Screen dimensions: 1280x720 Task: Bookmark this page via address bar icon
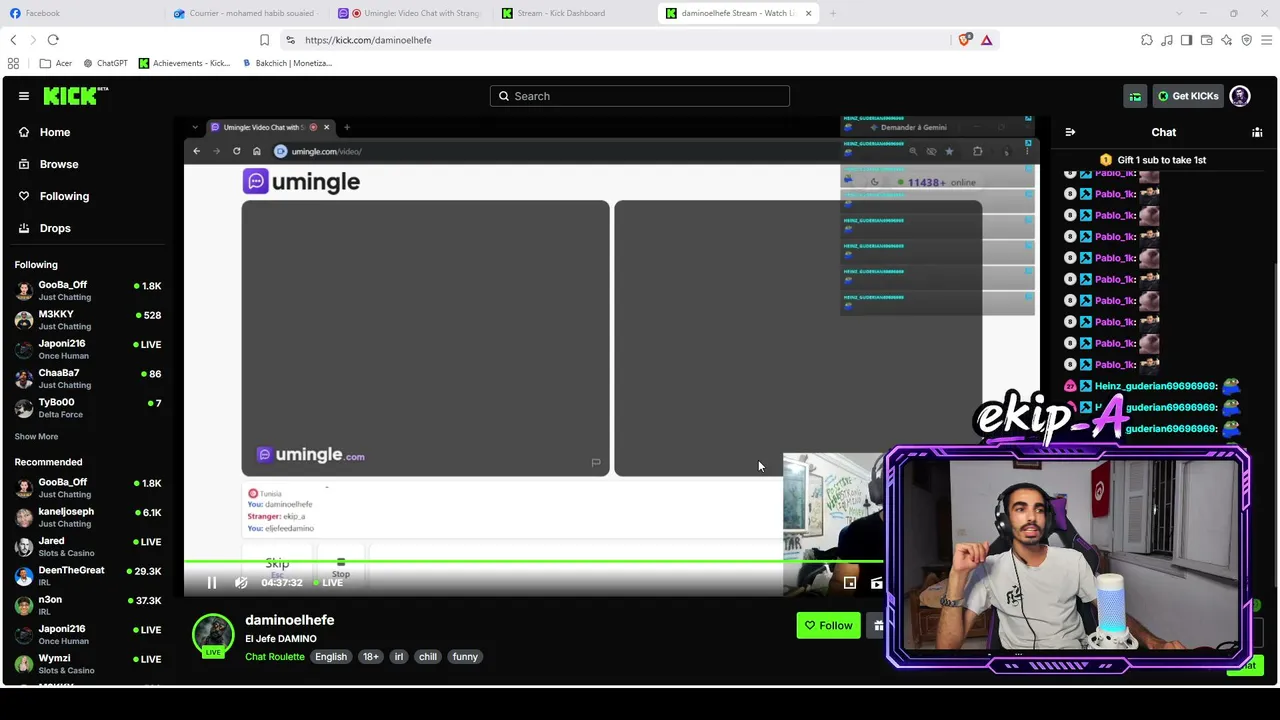[x=264, y=40]
